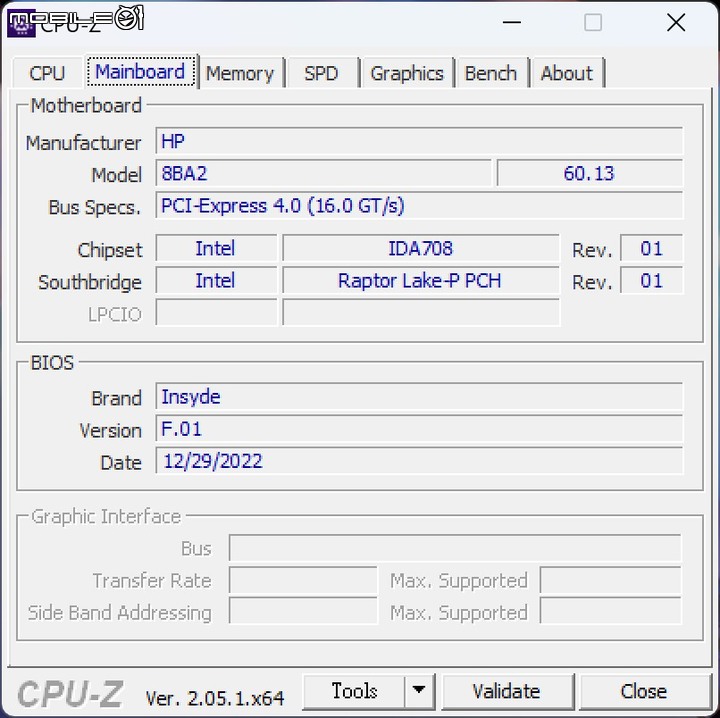
Task: Go to the Graphics tab
Action: 407,73
